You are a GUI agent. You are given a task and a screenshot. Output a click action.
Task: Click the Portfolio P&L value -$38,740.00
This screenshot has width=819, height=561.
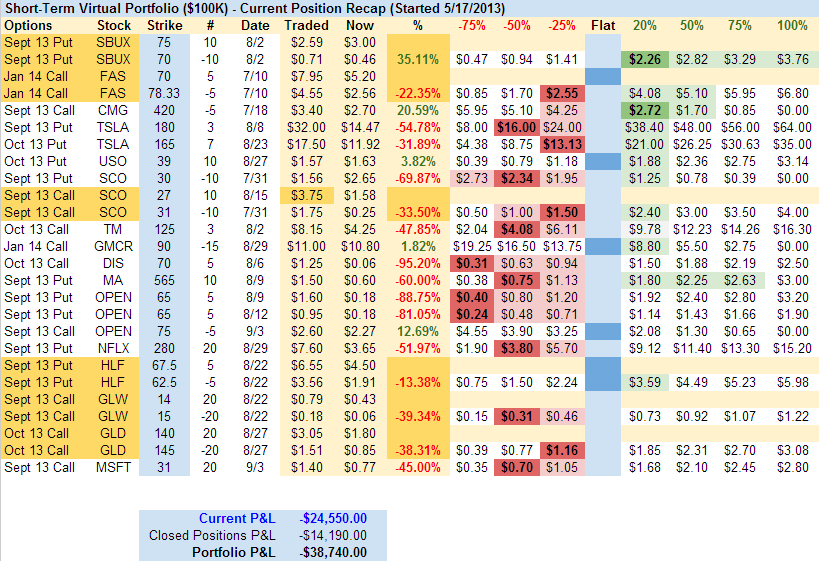(x=334, y=552)
